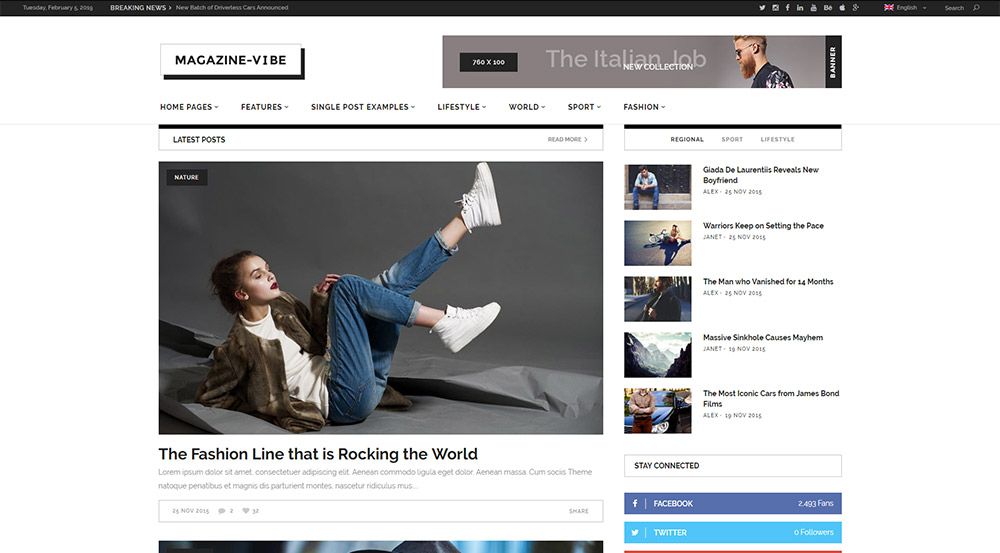This screenshot has width=1000, height=553.
Task: Click the Instagram icon in top bar
Action: pyautogui.click(x=775, y=7)
